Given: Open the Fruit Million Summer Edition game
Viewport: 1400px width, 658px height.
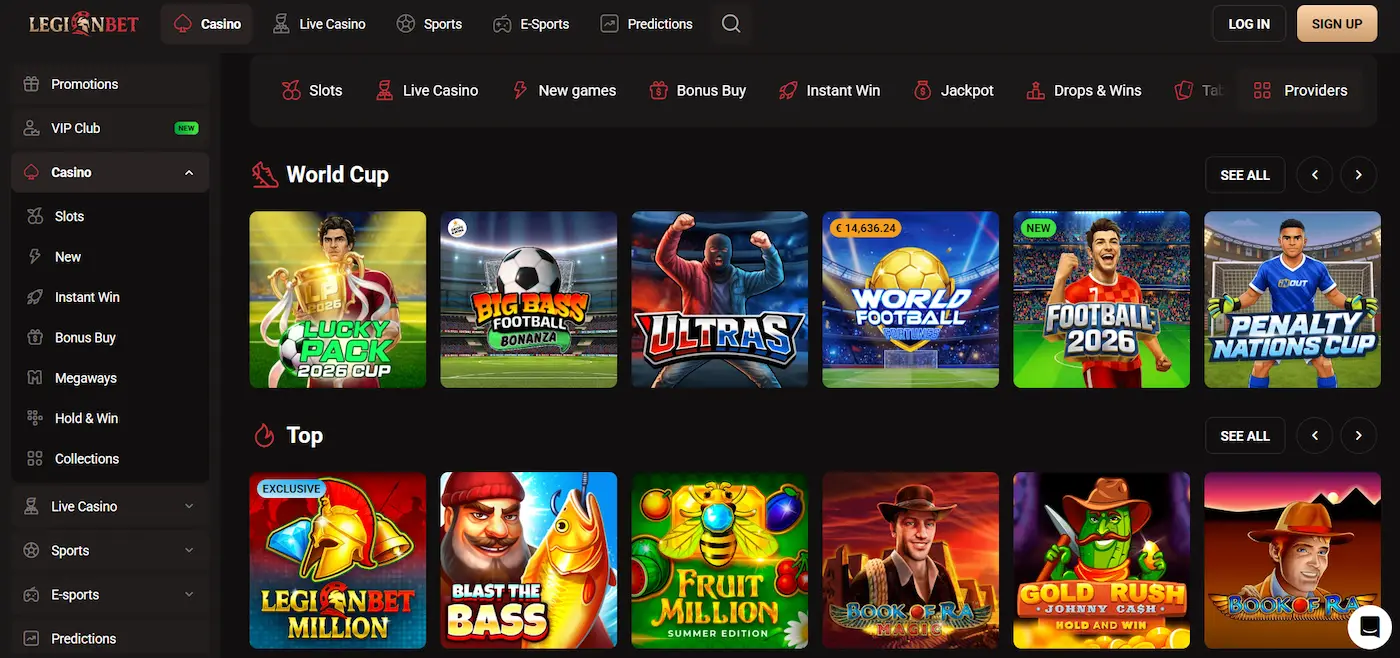Looking at the screenshot, I should [x=720, y=560].
